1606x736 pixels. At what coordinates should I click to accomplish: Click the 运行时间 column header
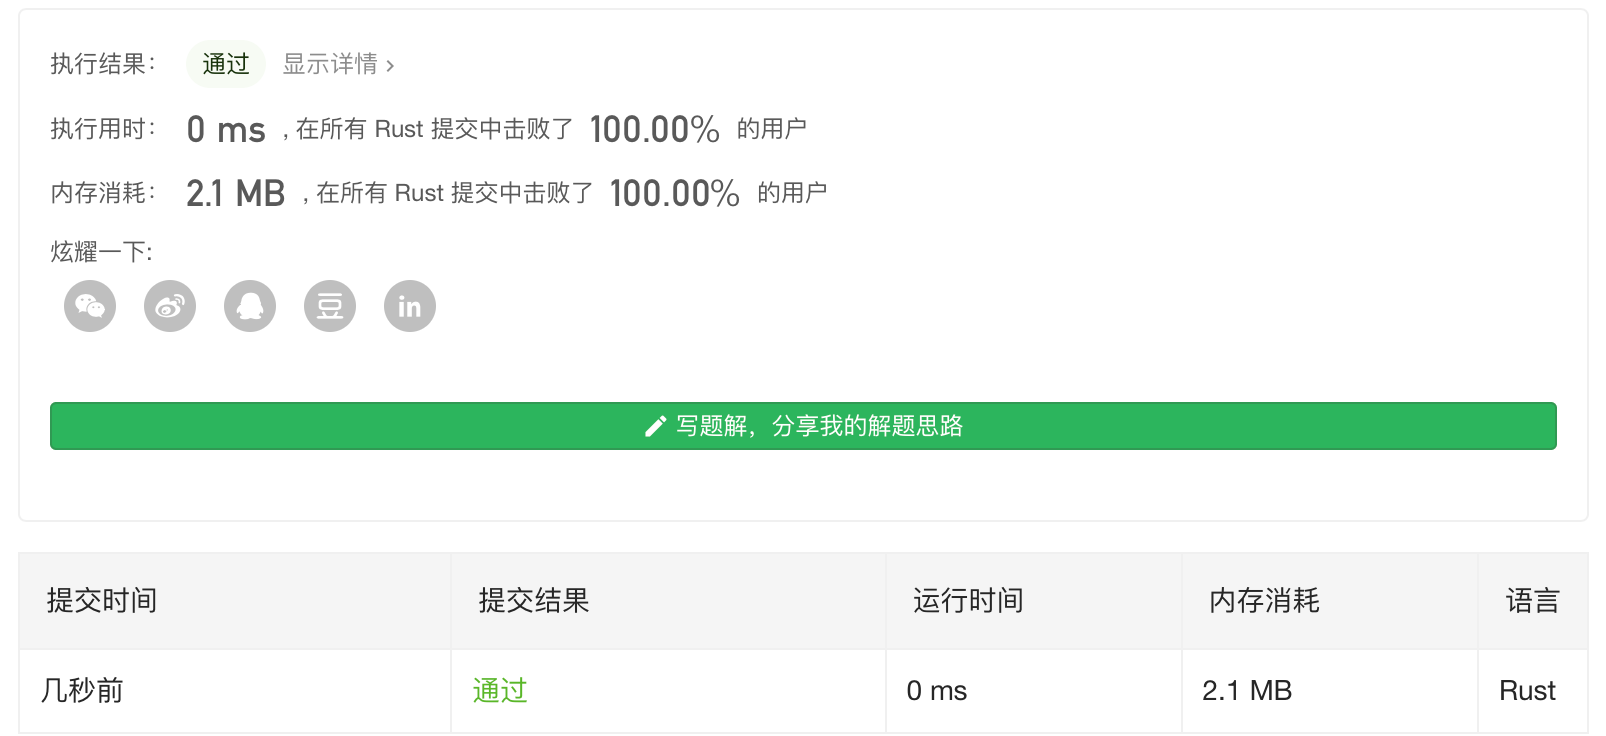coord(968,601)
